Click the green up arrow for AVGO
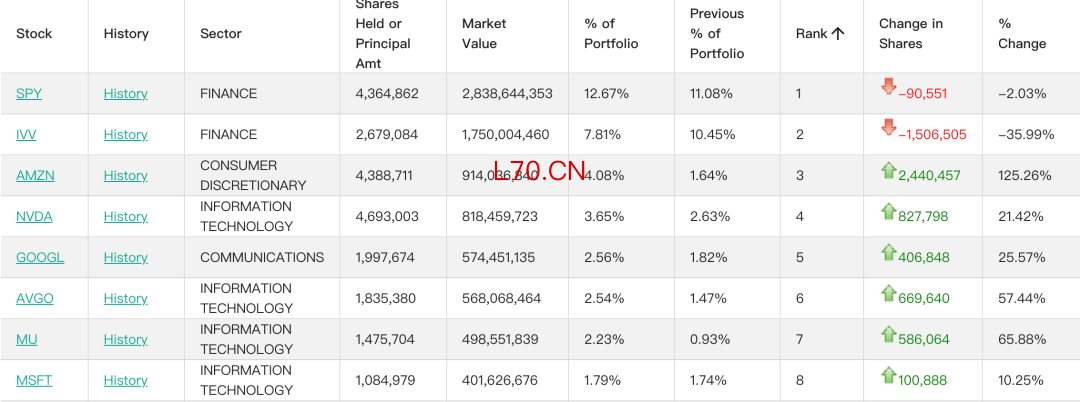 pyautogui.click(x=889, y=293)
